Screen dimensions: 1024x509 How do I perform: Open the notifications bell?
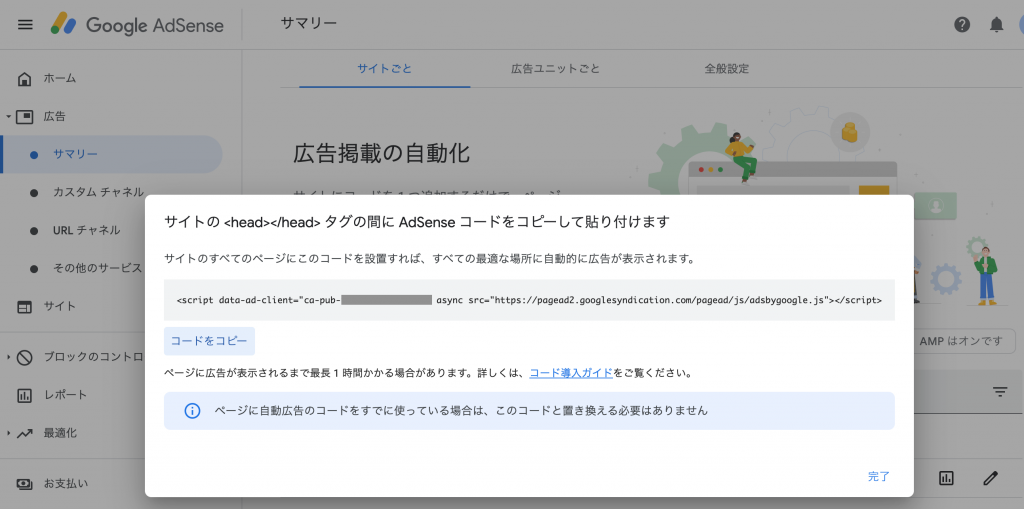[997, 25]
